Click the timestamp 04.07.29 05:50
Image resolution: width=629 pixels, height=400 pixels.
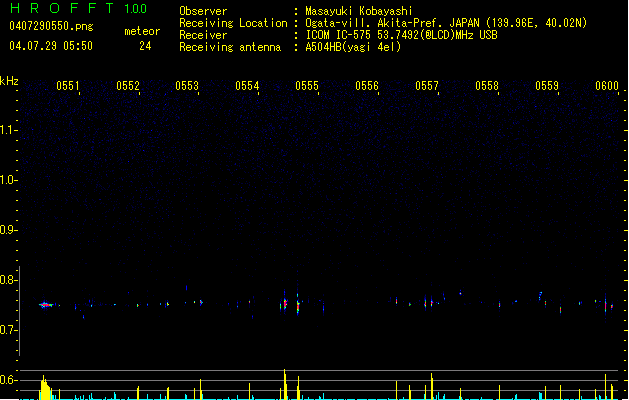coord(51,46)
